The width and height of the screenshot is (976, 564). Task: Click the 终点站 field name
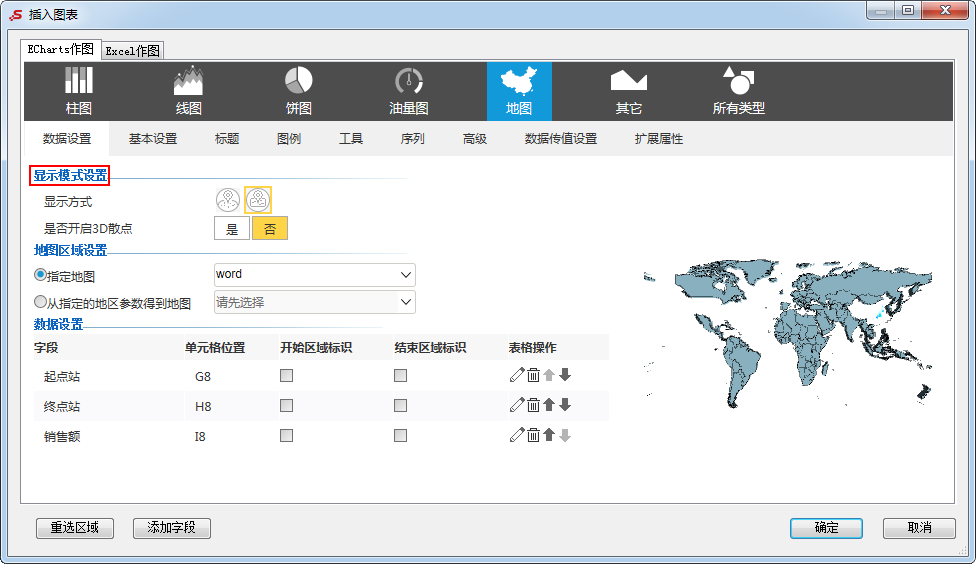pos(62,407)
